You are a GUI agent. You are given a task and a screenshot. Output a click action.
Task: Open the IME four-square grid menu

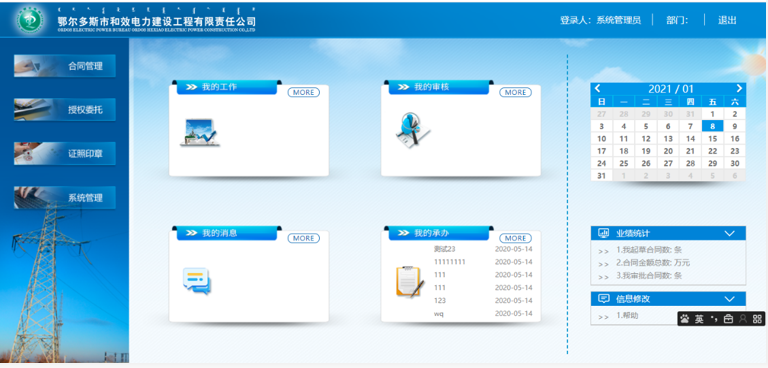[757, 319]
